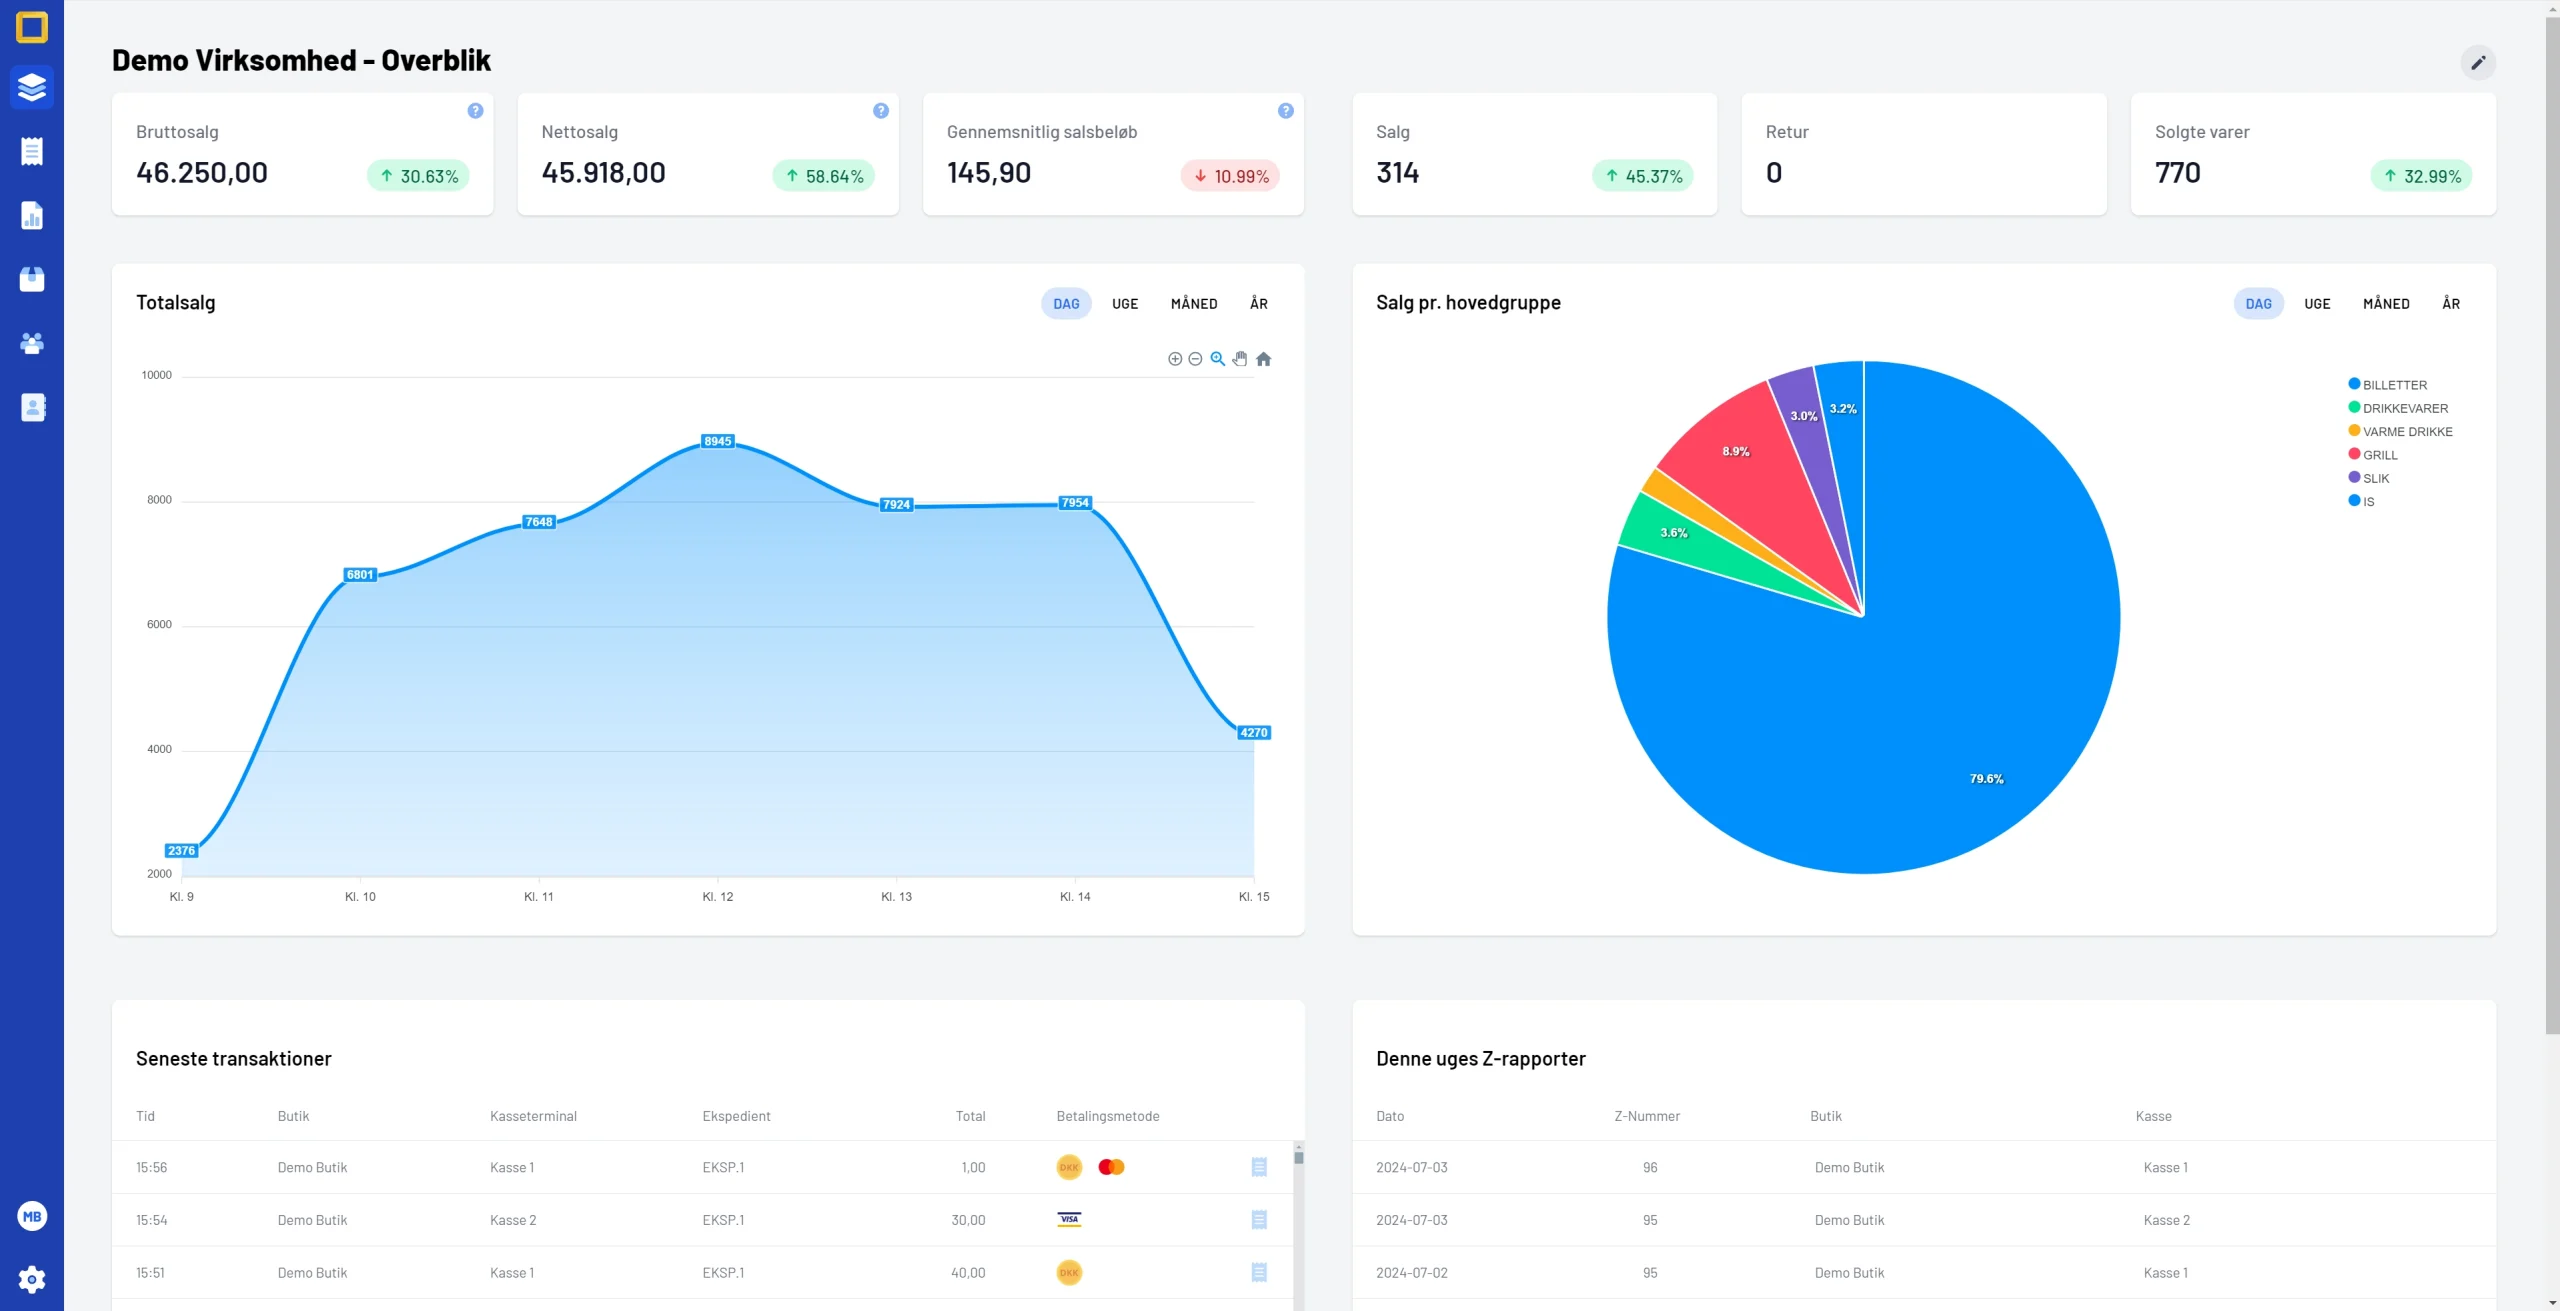
Task: Toggle SLIK legend entry
Action: (x=2369, y=478)
